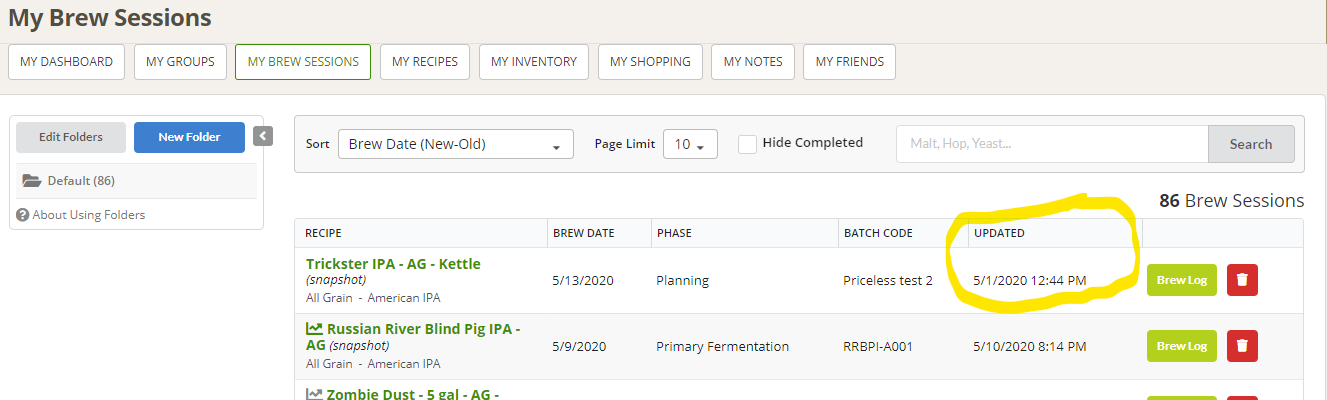The width and height of the screenshot is (1327, 400).
Task: Open the Sort by Brew Date dropdown
Action: 455,144
